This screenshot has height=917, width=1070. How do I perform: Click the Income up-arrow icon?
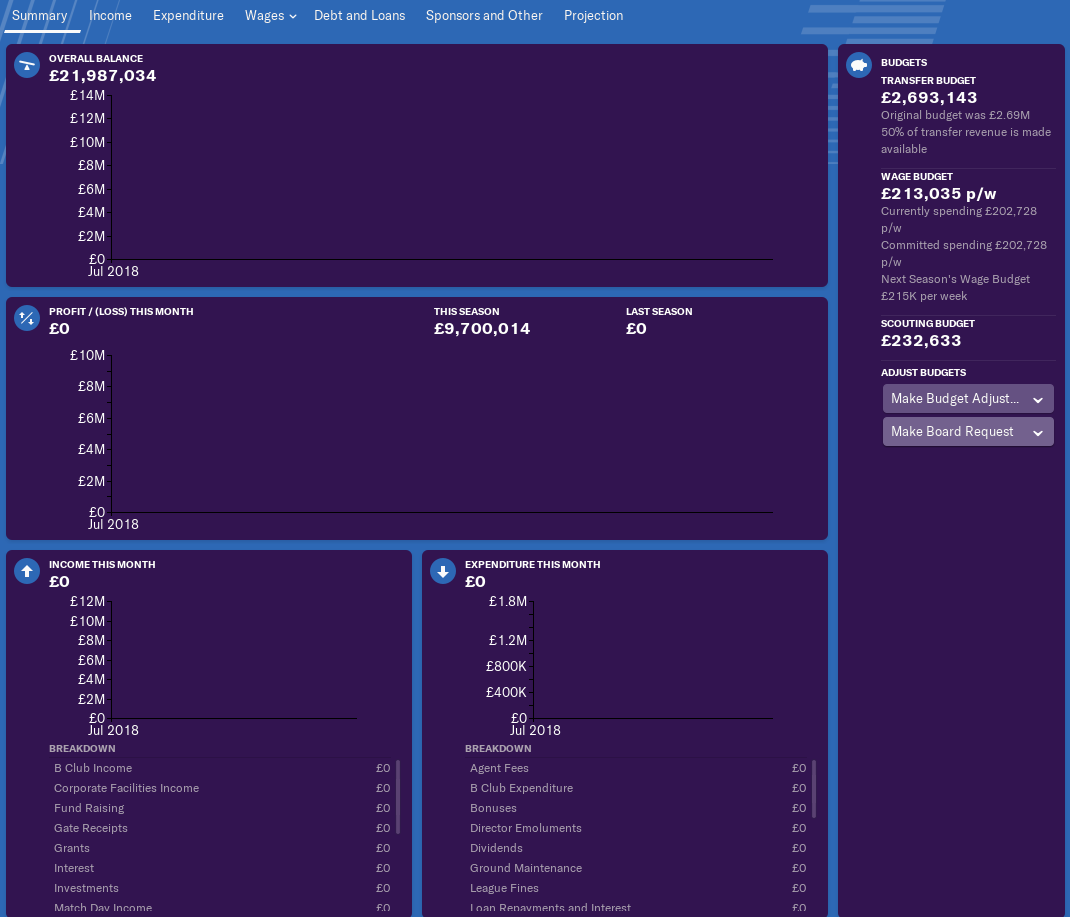[27, 571]
